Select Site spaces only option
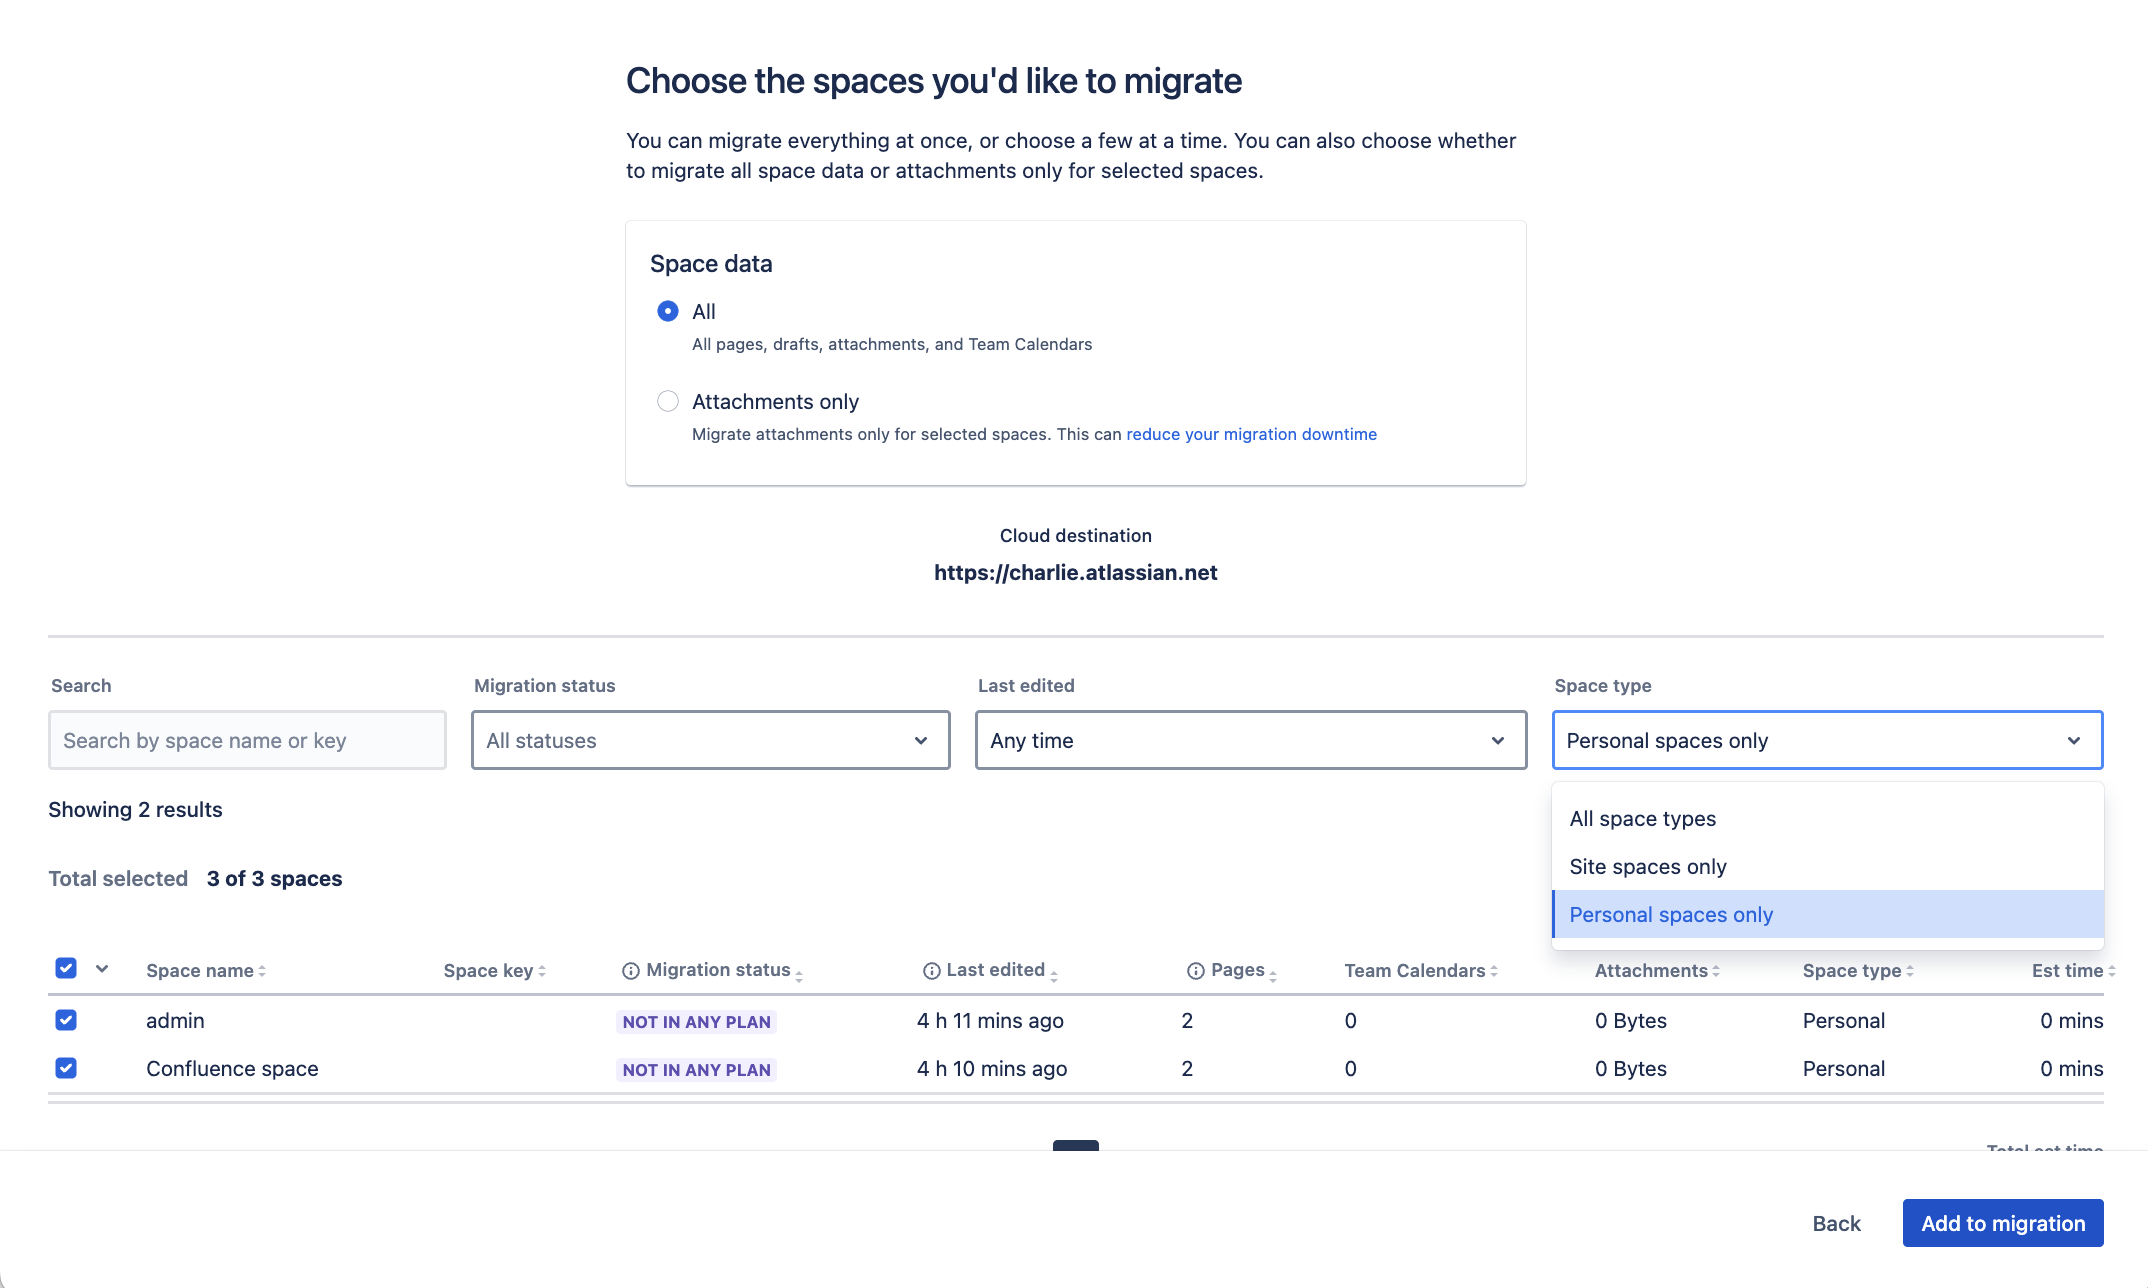The height and width of the screenshot is (1288, 2148). tap(1647, 866)
